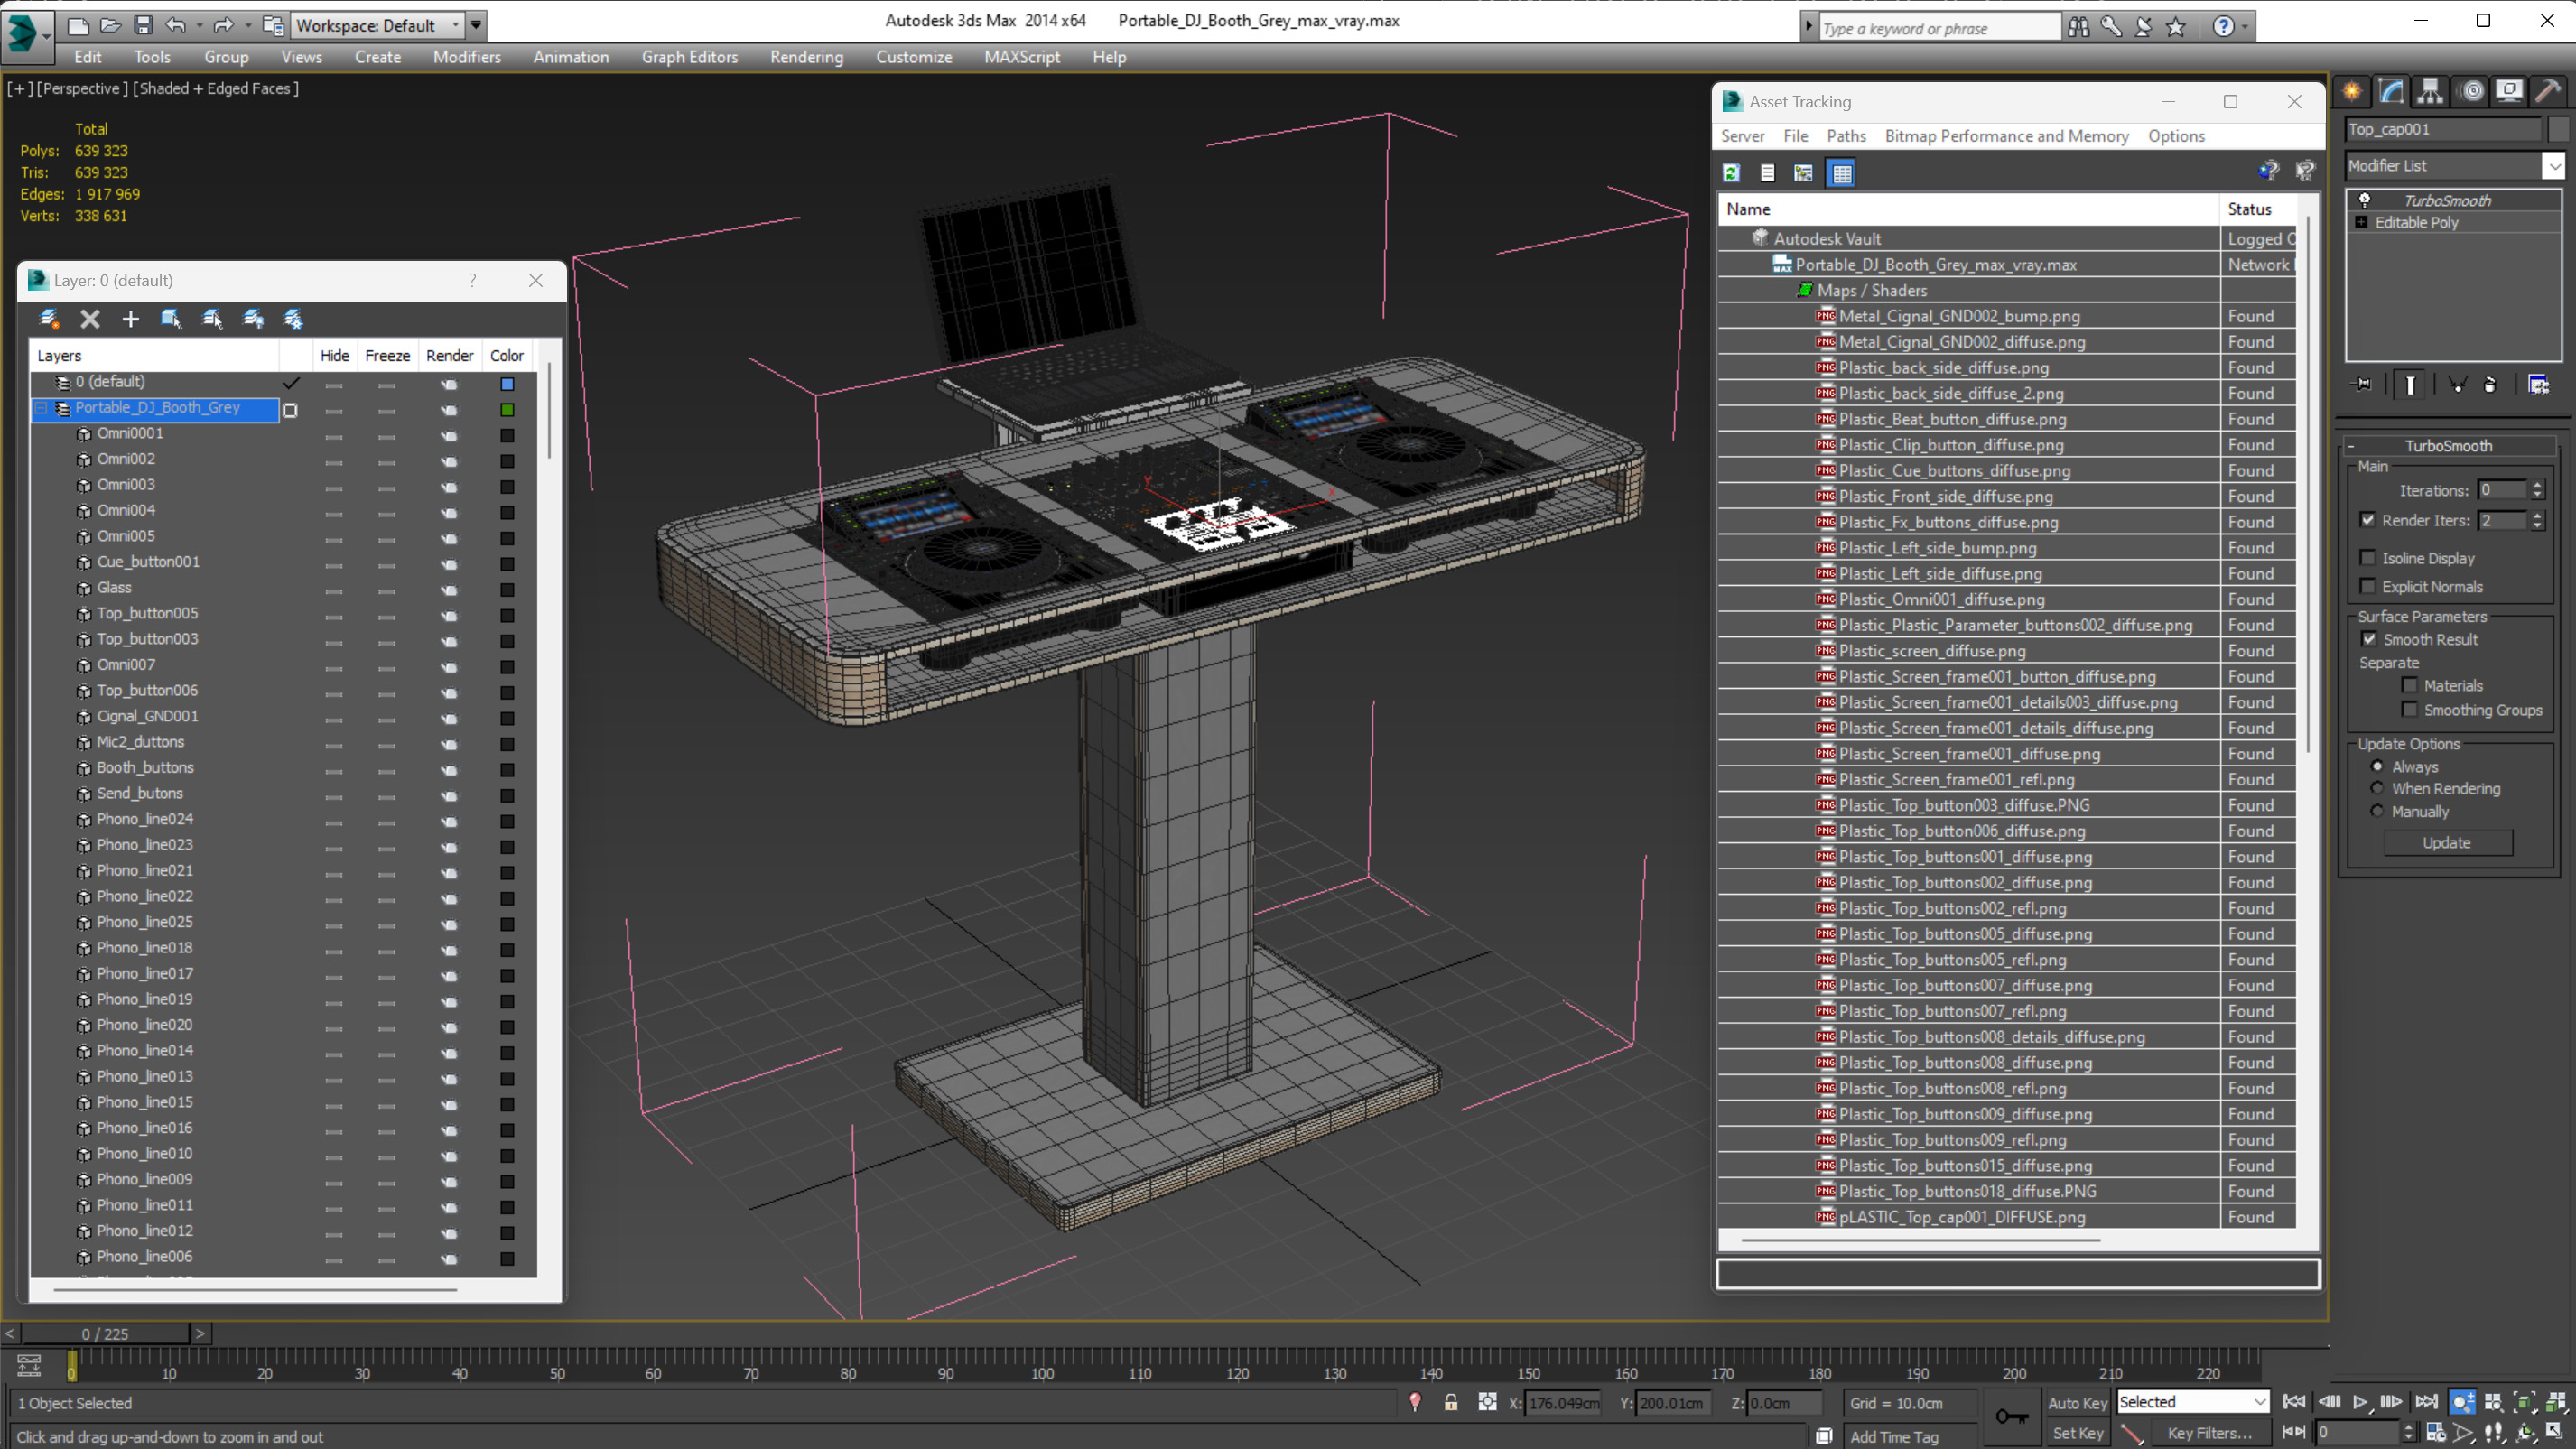Open the Modifiers menu
The image size is (2576, 1449).
tap(466, 57)
